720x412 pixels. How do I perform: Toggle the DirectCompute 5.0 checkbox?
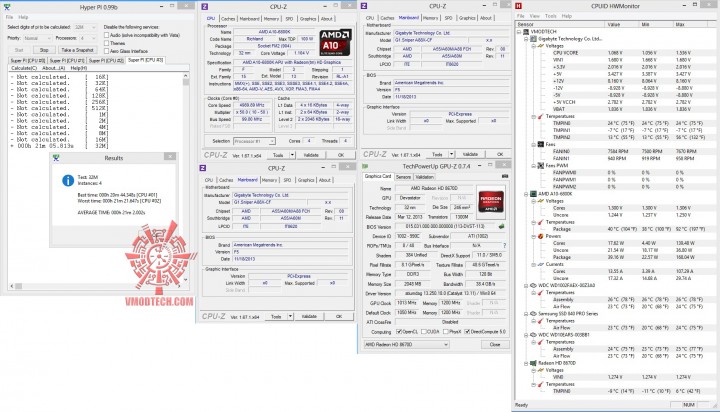click(467, 332)
